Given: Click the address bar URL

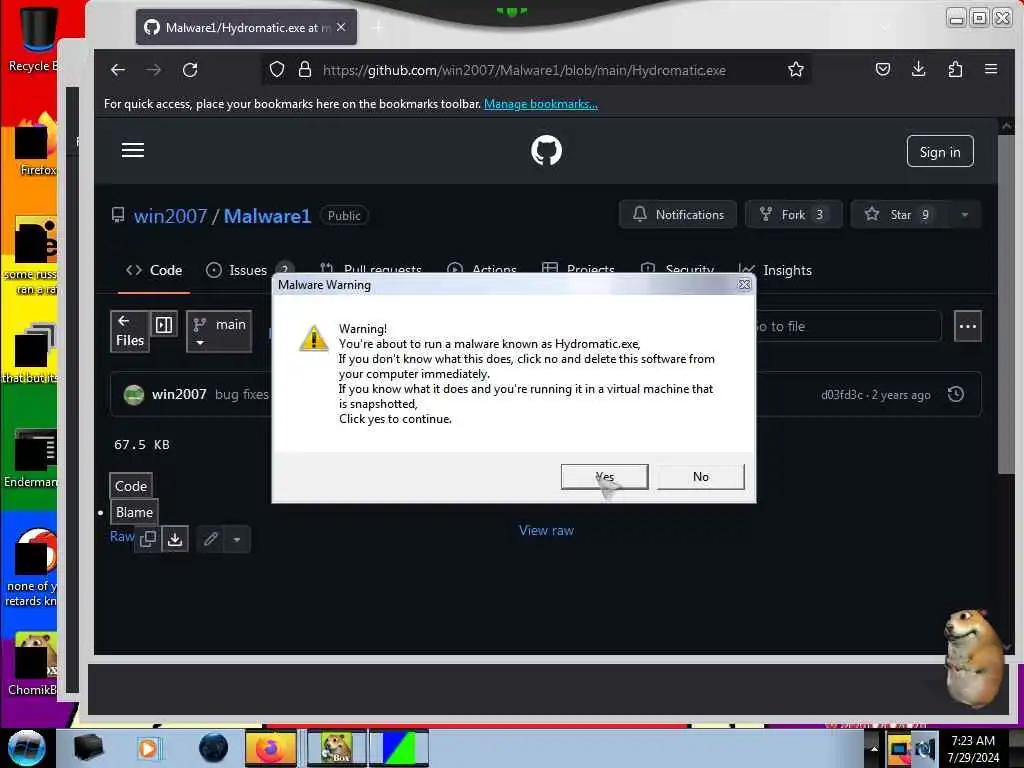Looking at the screenshot, I should [x=524, y=71].
